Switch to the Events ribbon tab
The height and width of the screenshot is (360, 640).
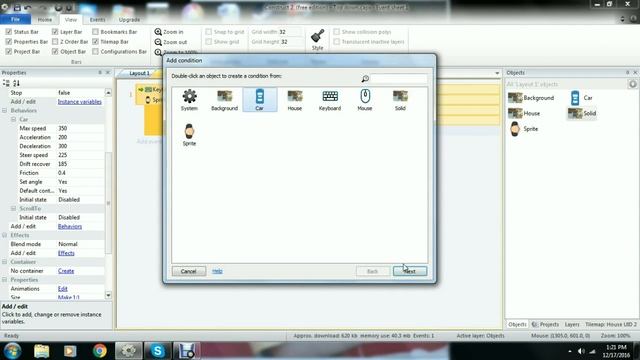97,20
